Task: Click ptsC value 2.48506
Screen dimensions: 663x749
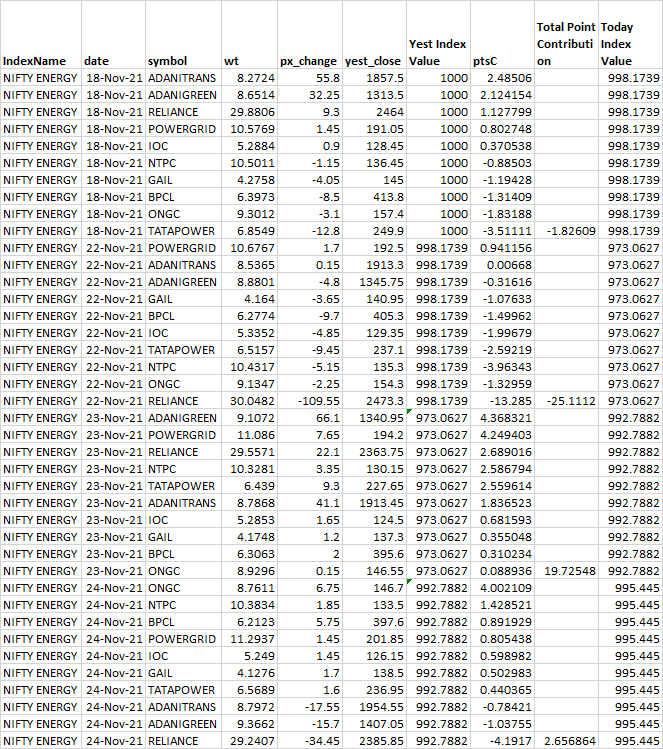Action: coord(509,78)
